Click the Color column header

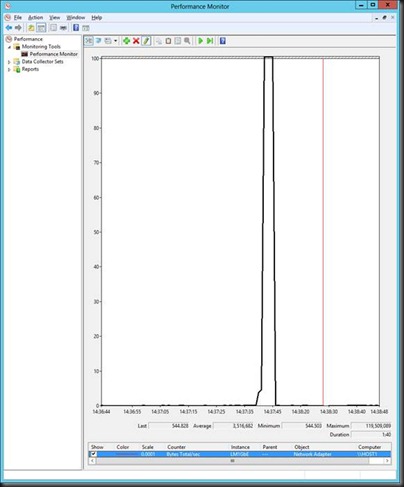tap(123, 447)
